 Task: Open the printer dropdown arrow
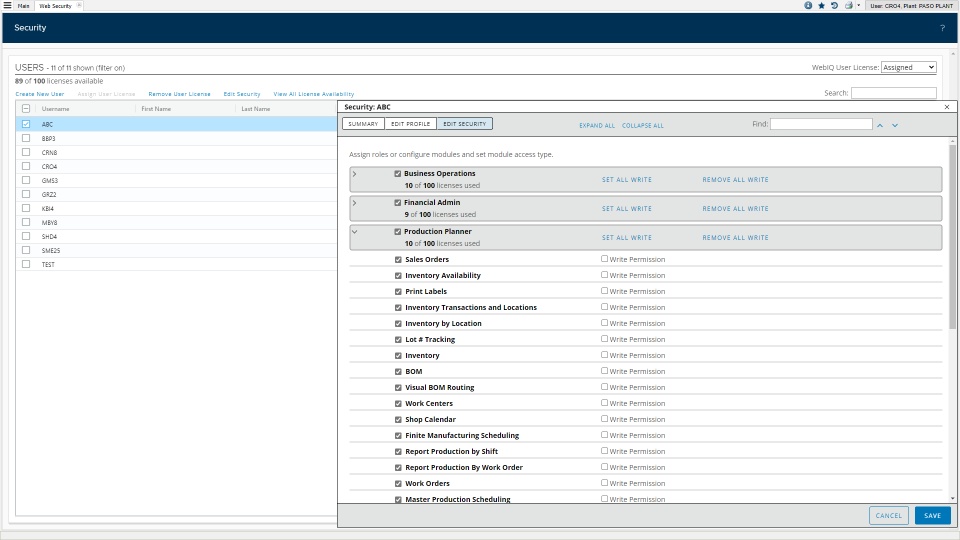[858, 5]
